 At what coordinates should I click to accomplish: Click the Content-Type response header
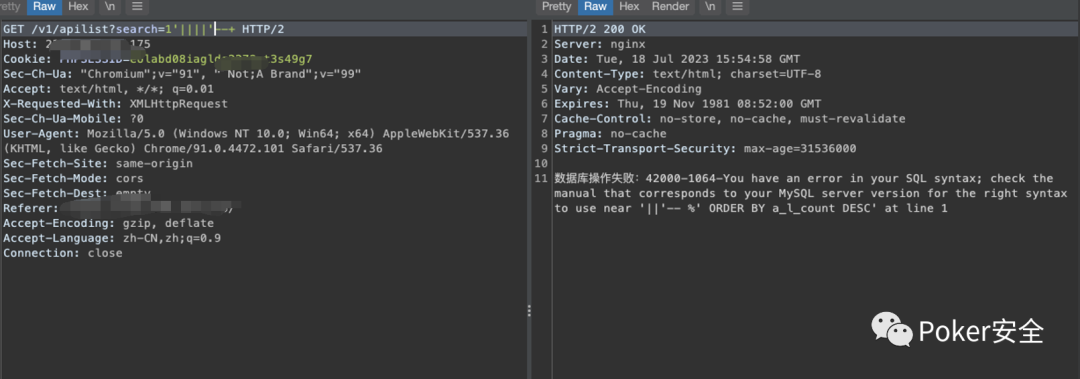coord(687,74)
